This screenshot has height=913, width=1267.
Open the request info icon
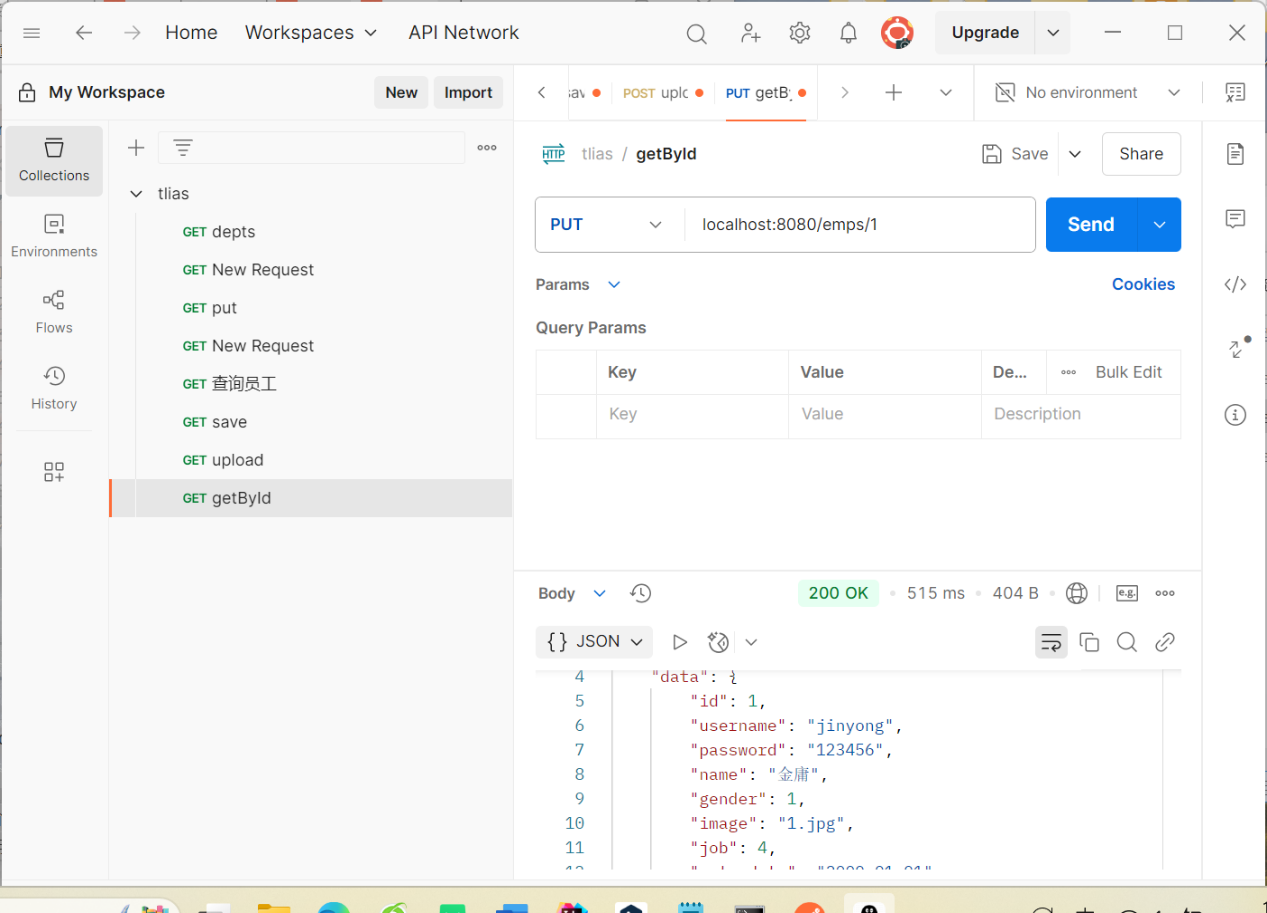[1236, 414]
